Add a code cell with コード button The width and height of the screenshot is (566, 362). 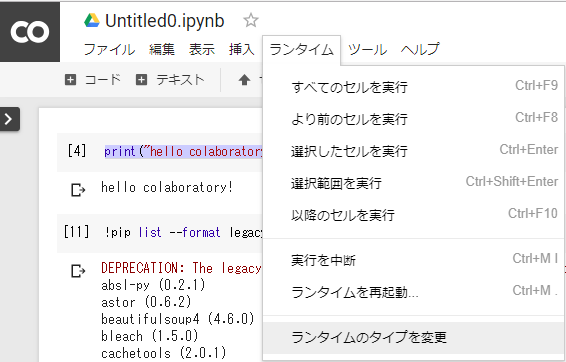point(92,79)
